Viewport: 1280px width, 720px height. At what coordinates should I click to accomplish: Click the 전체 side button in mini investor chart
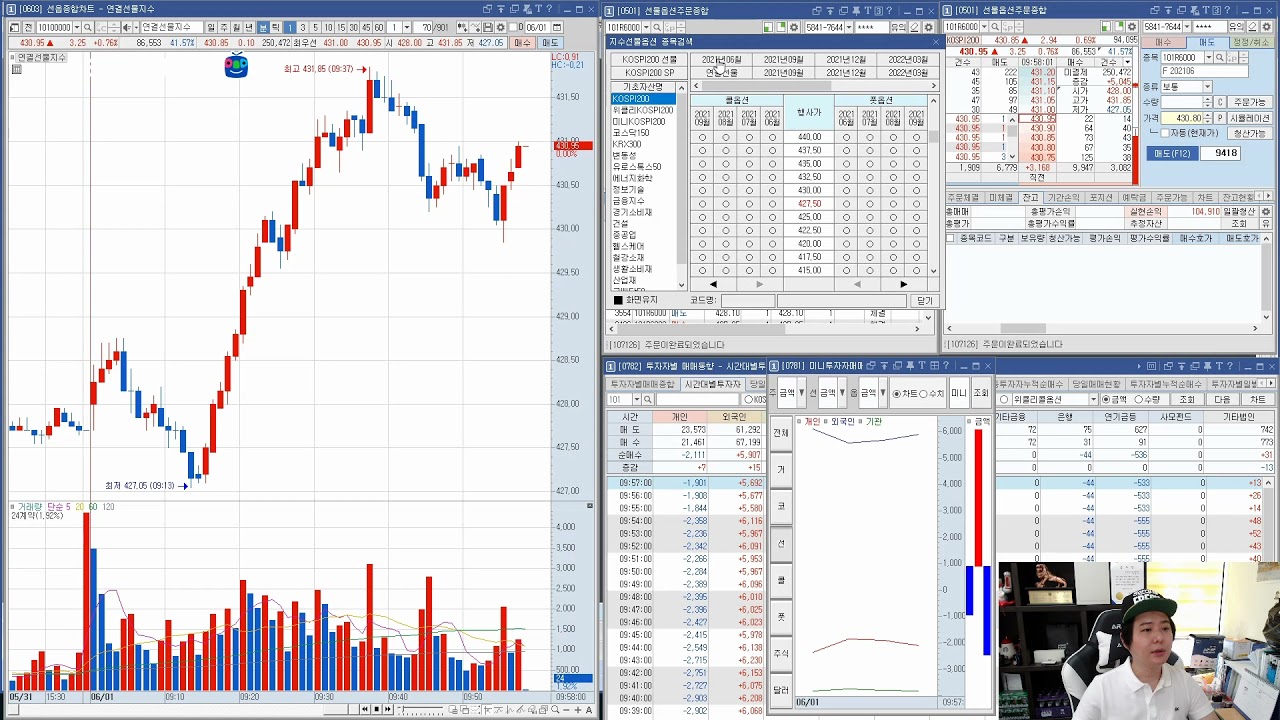[781, 433]
